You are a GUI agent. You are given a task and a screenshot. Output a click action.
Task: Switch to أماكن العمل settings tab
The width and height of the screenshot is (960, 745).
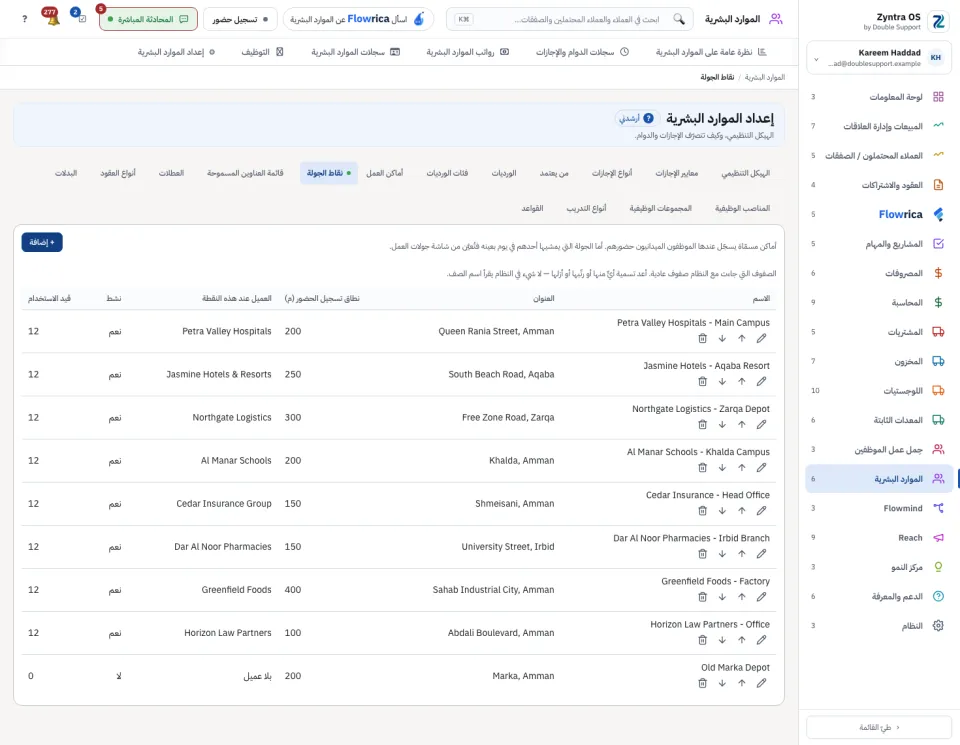pyautogui.click(x=384, y=173)
